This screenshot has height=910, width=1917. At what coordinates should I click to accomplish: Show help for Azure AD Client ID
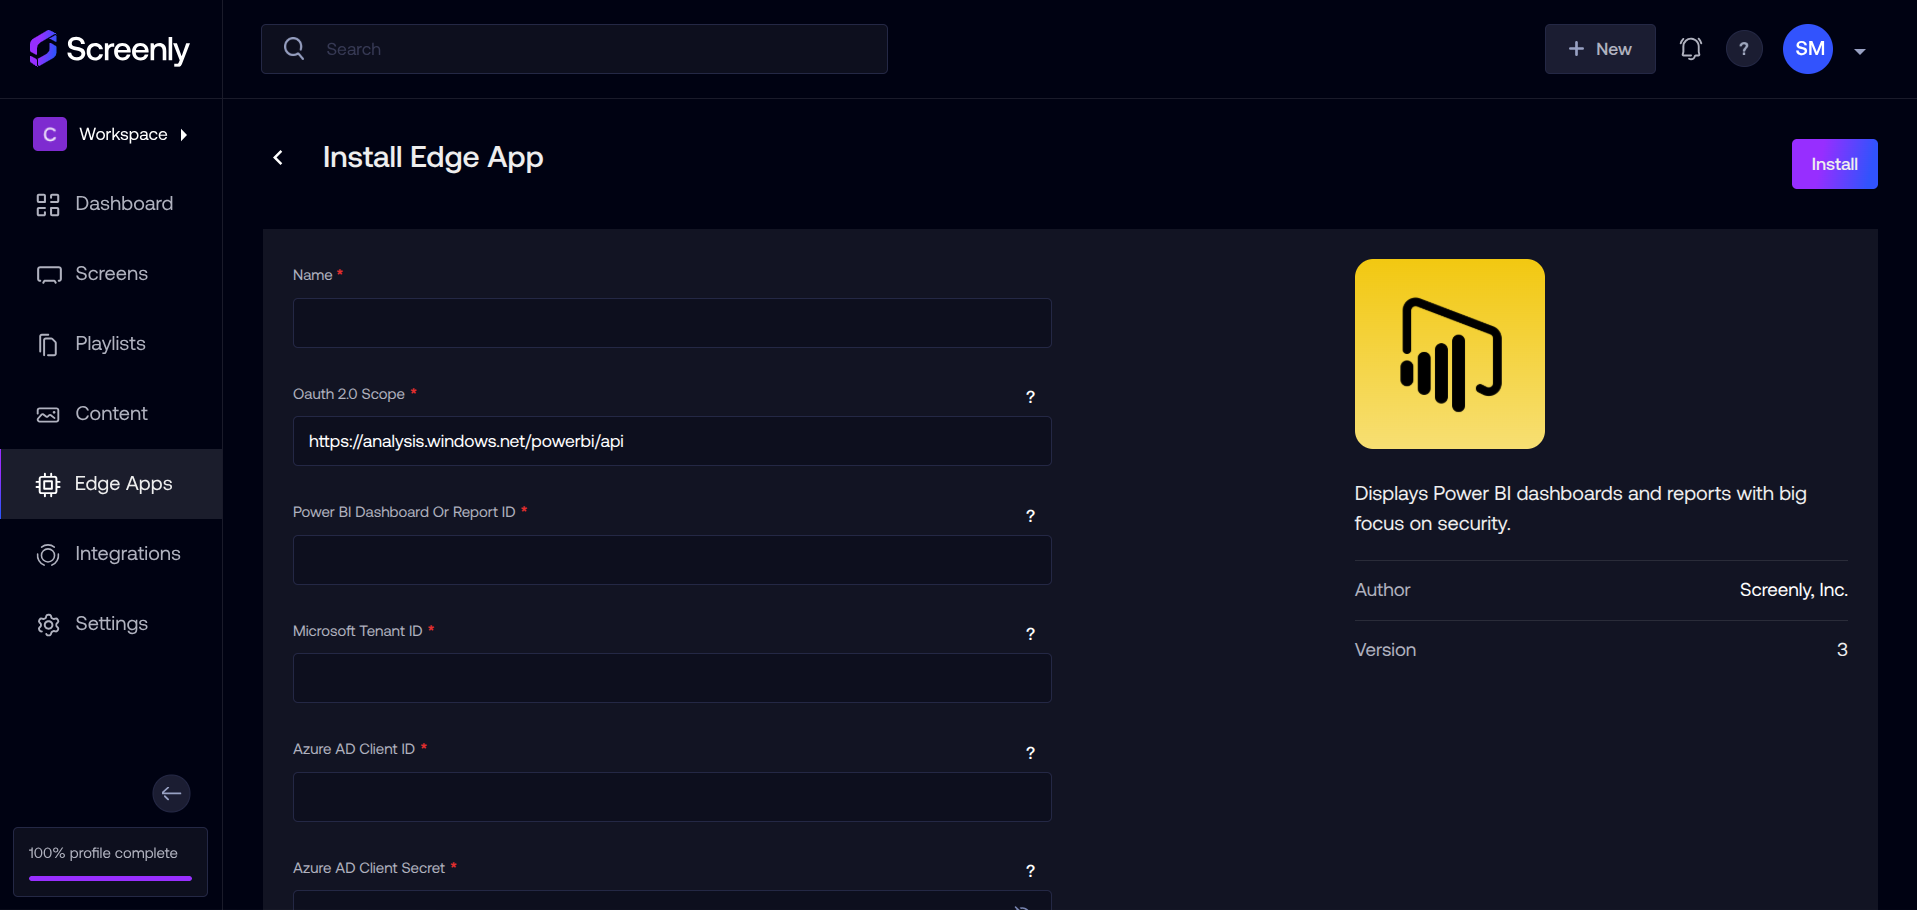[x=1030, y=753]
